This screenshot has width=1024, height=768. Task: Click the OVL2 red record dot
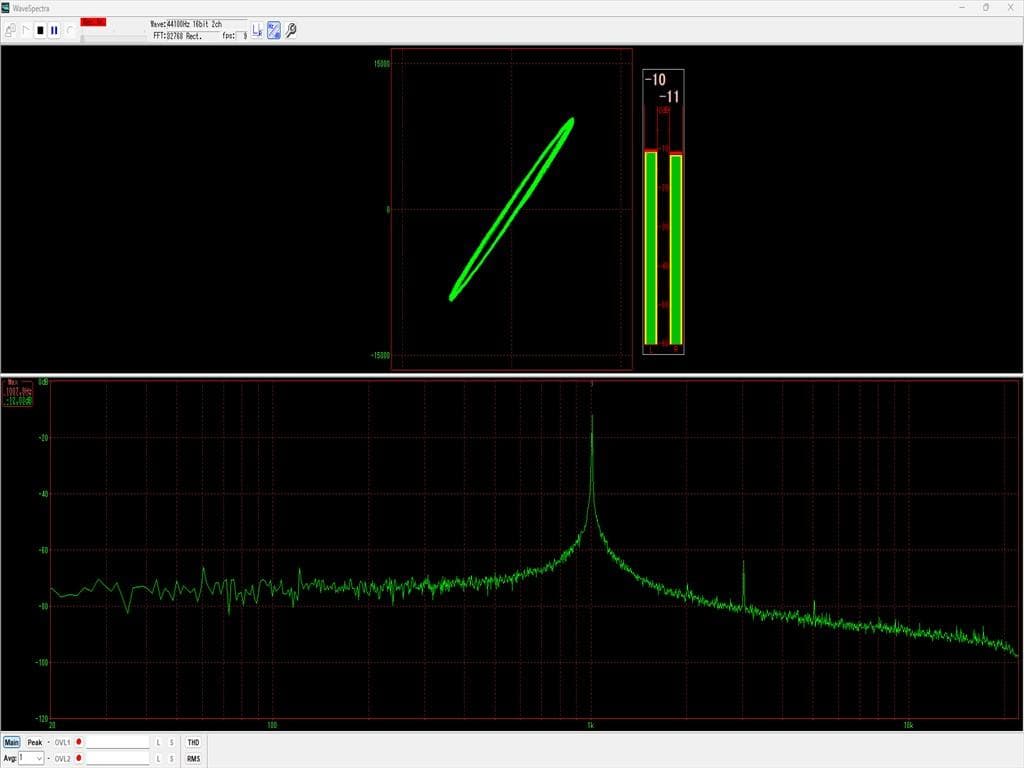[x=79, y=758]
